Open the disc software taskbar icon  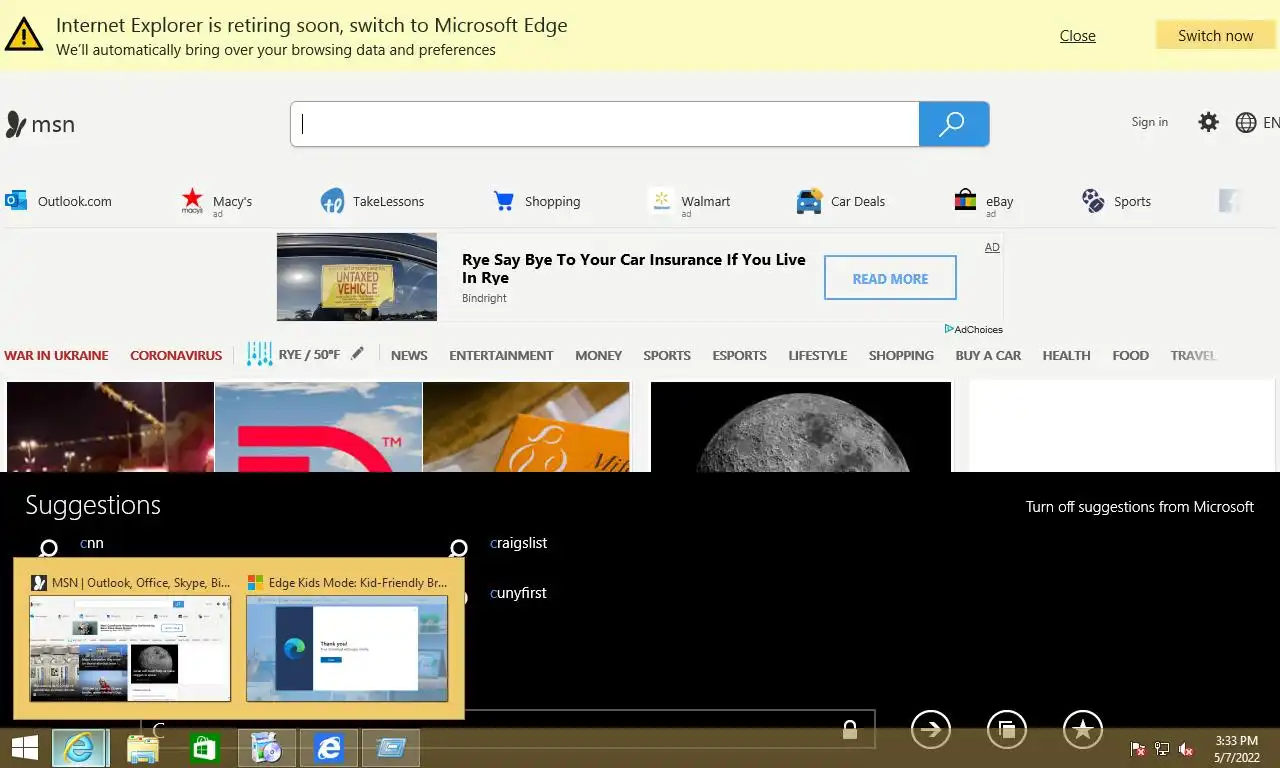266,748
